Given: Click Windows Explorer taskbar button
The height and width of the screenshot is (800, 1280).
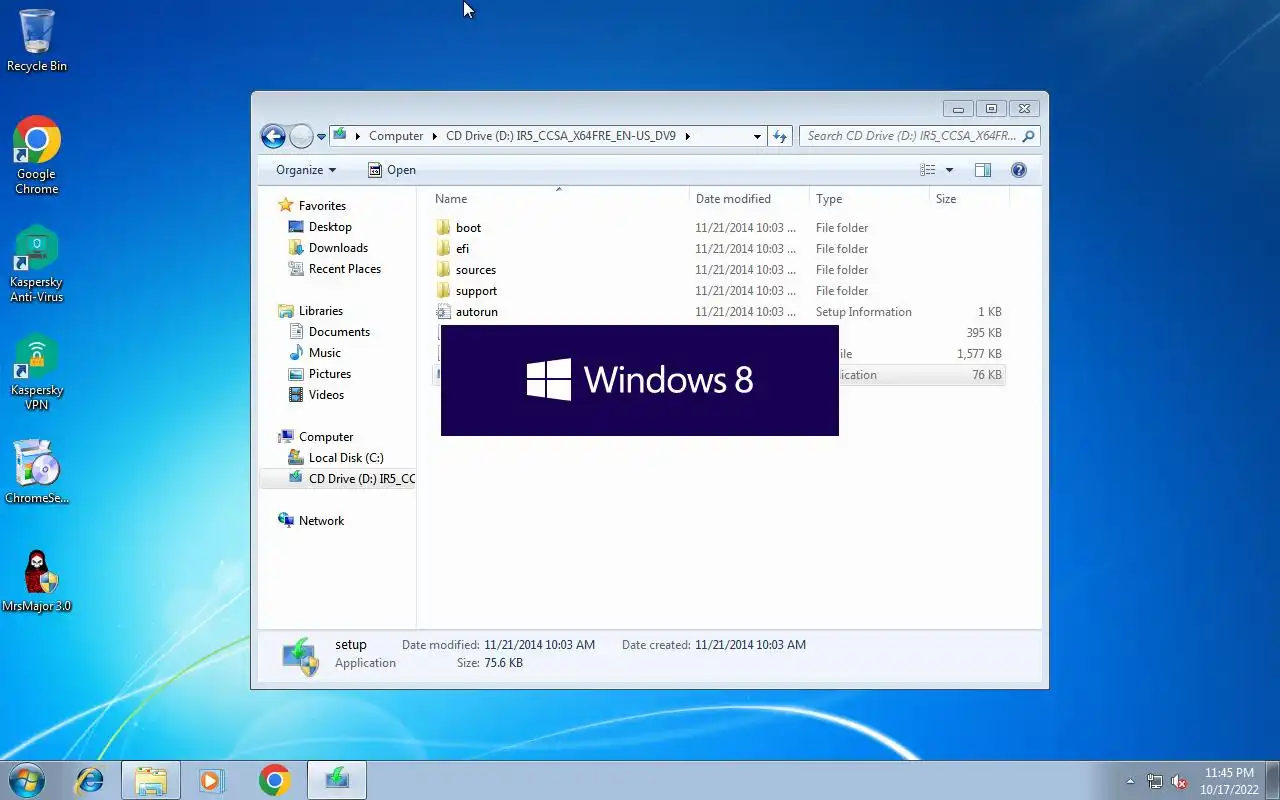Looking at the screenshot, I should pos(151,780).
